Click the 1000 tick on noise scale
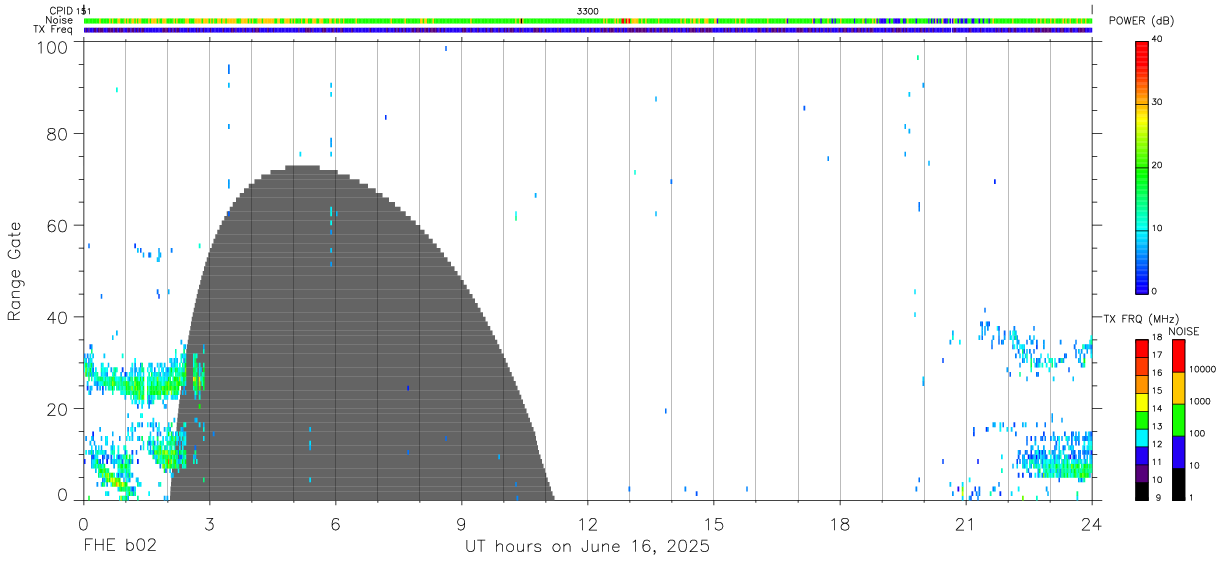The image size is (1228, 567). pyautogui.click(x=1199, y=401)
